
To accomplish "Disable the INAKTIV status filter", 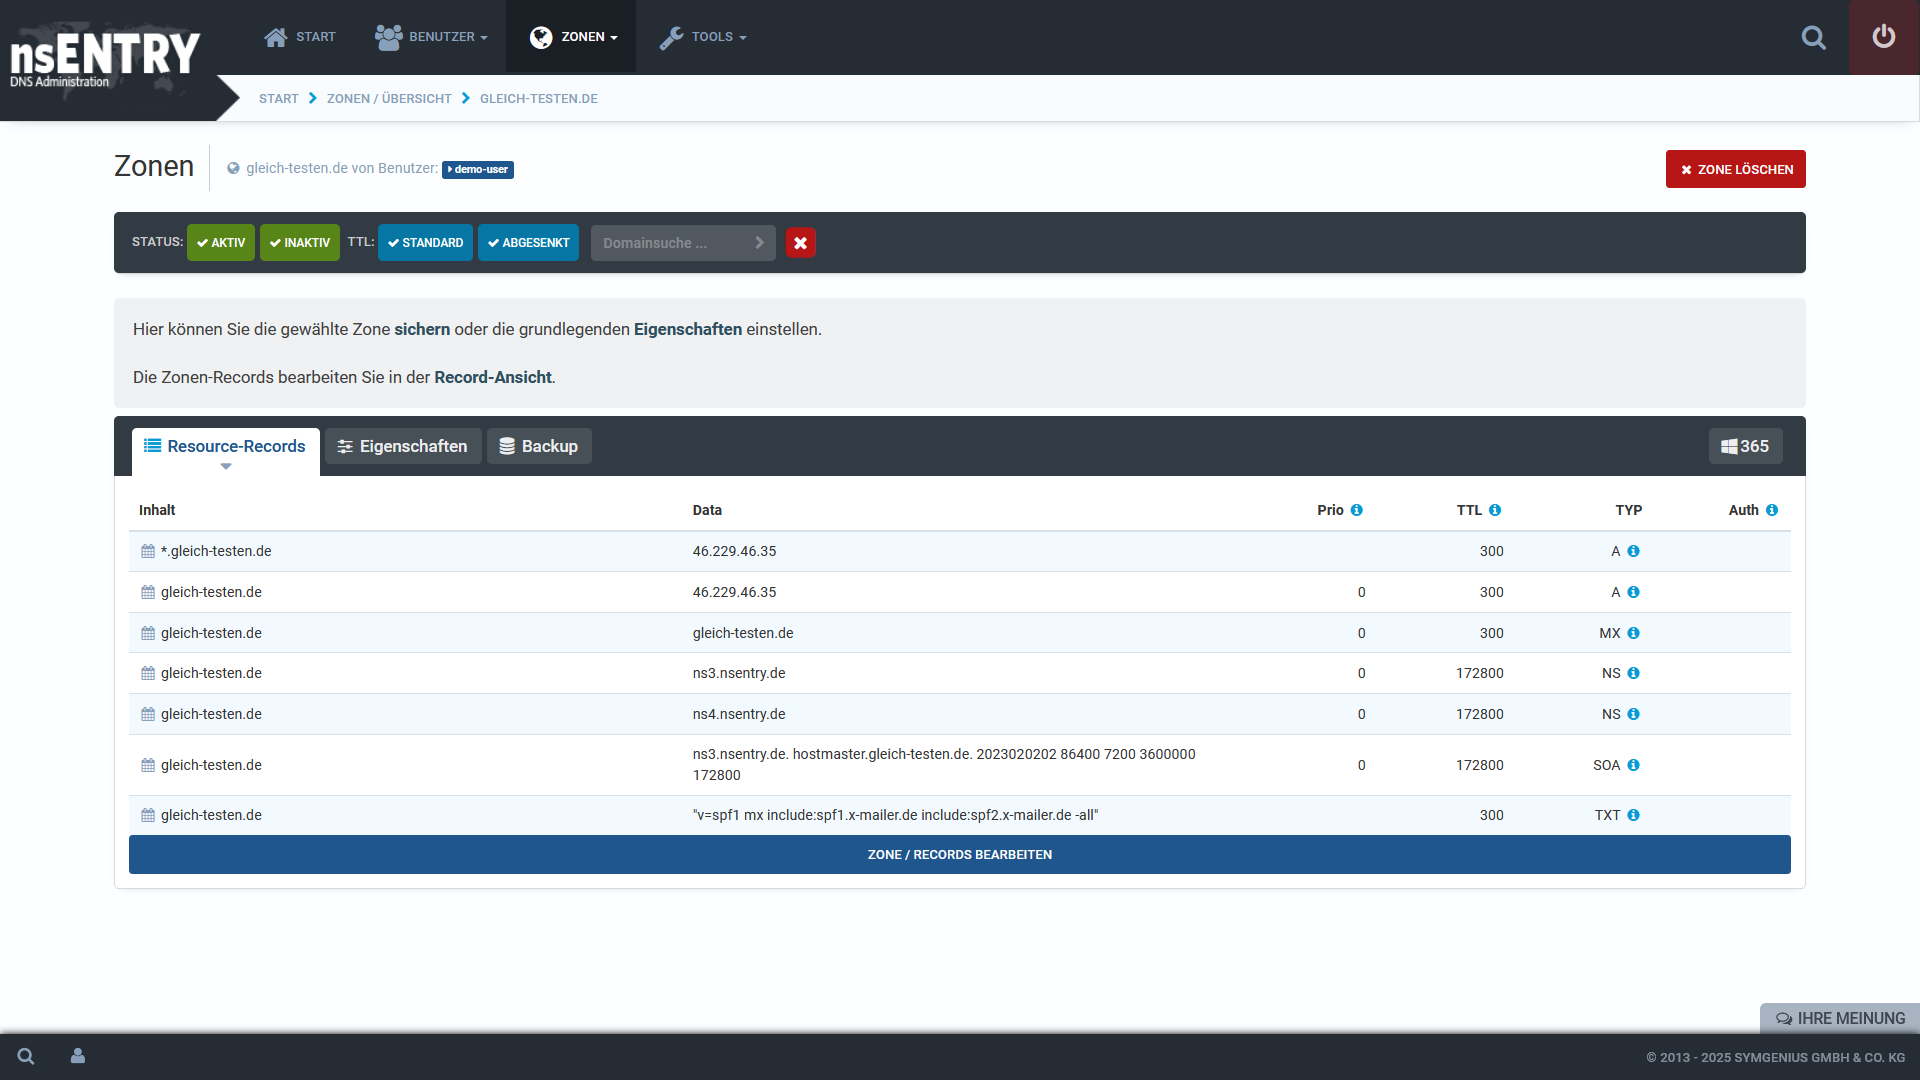I will [299, 242].
